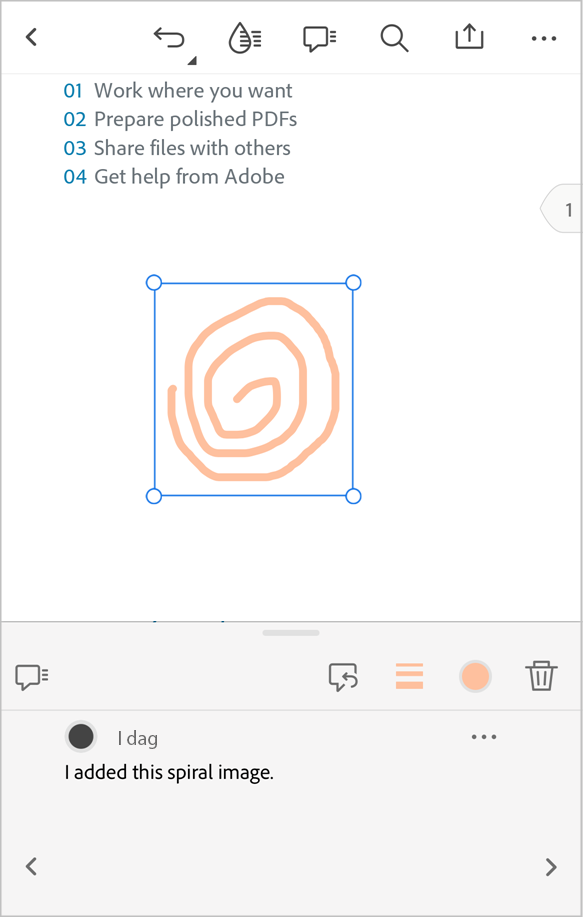
Task: Adjust line thickness with the three-bars control
Action: click(409, 676)
